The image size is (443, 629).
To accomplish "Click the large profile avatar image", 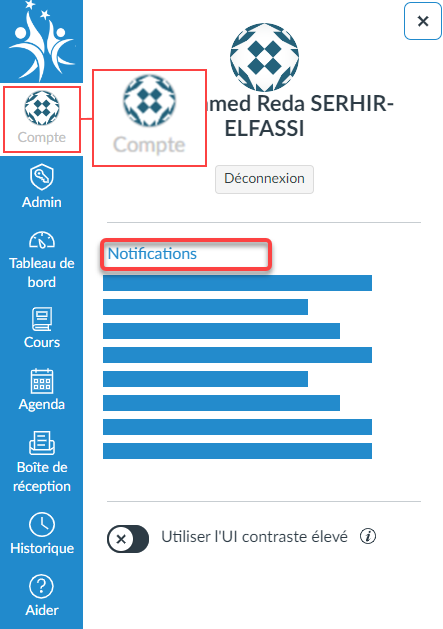I will point(264,57).
